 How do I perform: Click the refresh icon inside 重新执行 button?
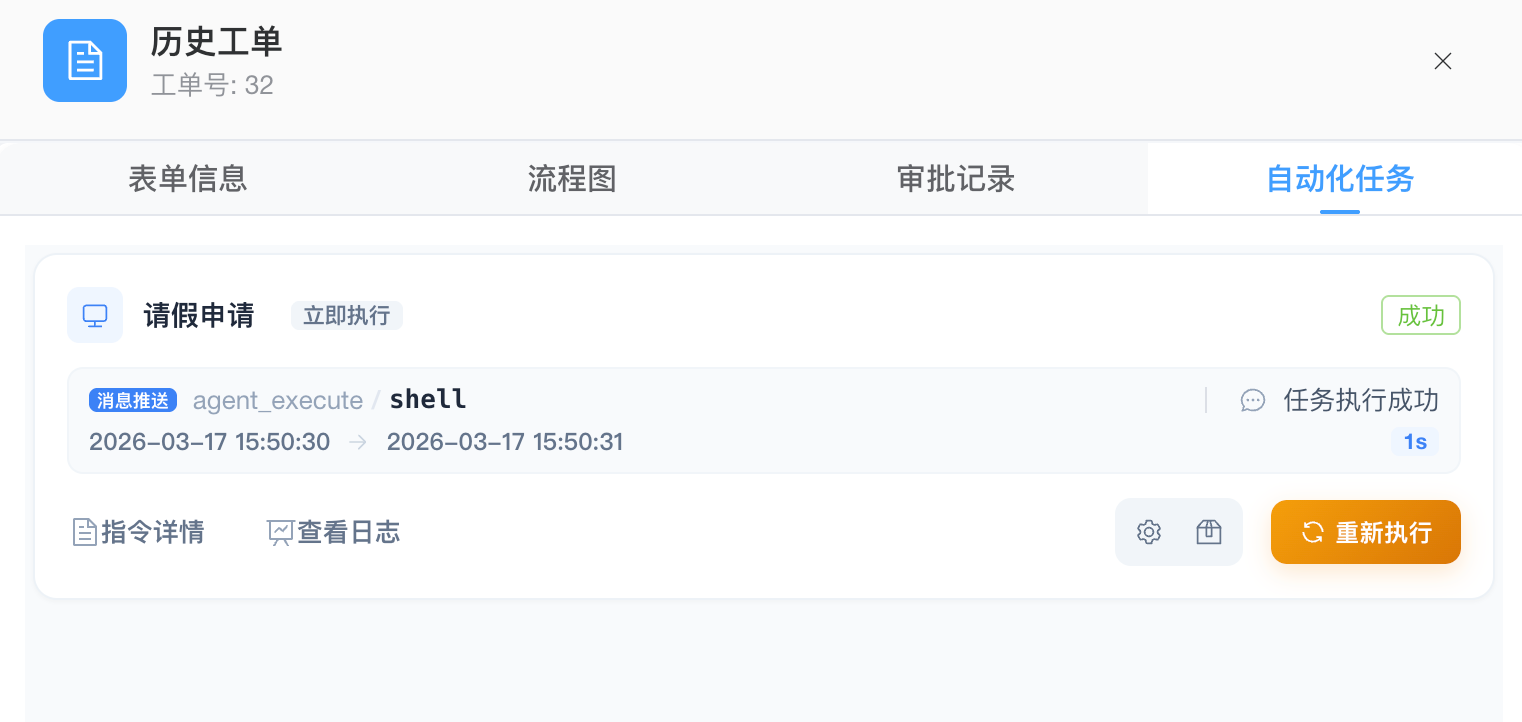click(x=1312, y=531)
